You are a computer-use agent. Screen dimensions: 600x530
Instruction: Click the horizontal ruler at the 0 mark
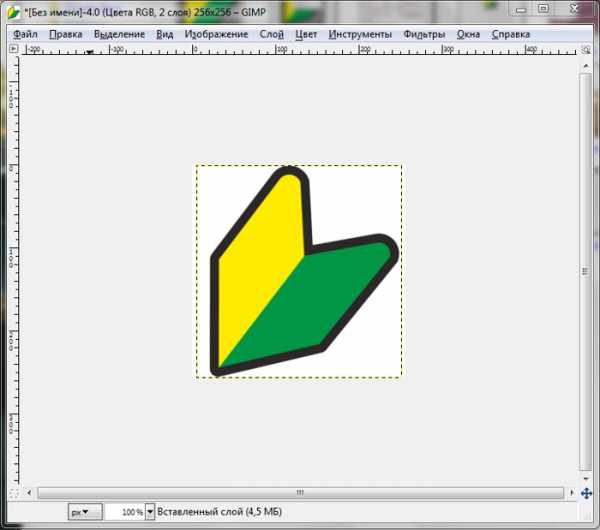194,49
